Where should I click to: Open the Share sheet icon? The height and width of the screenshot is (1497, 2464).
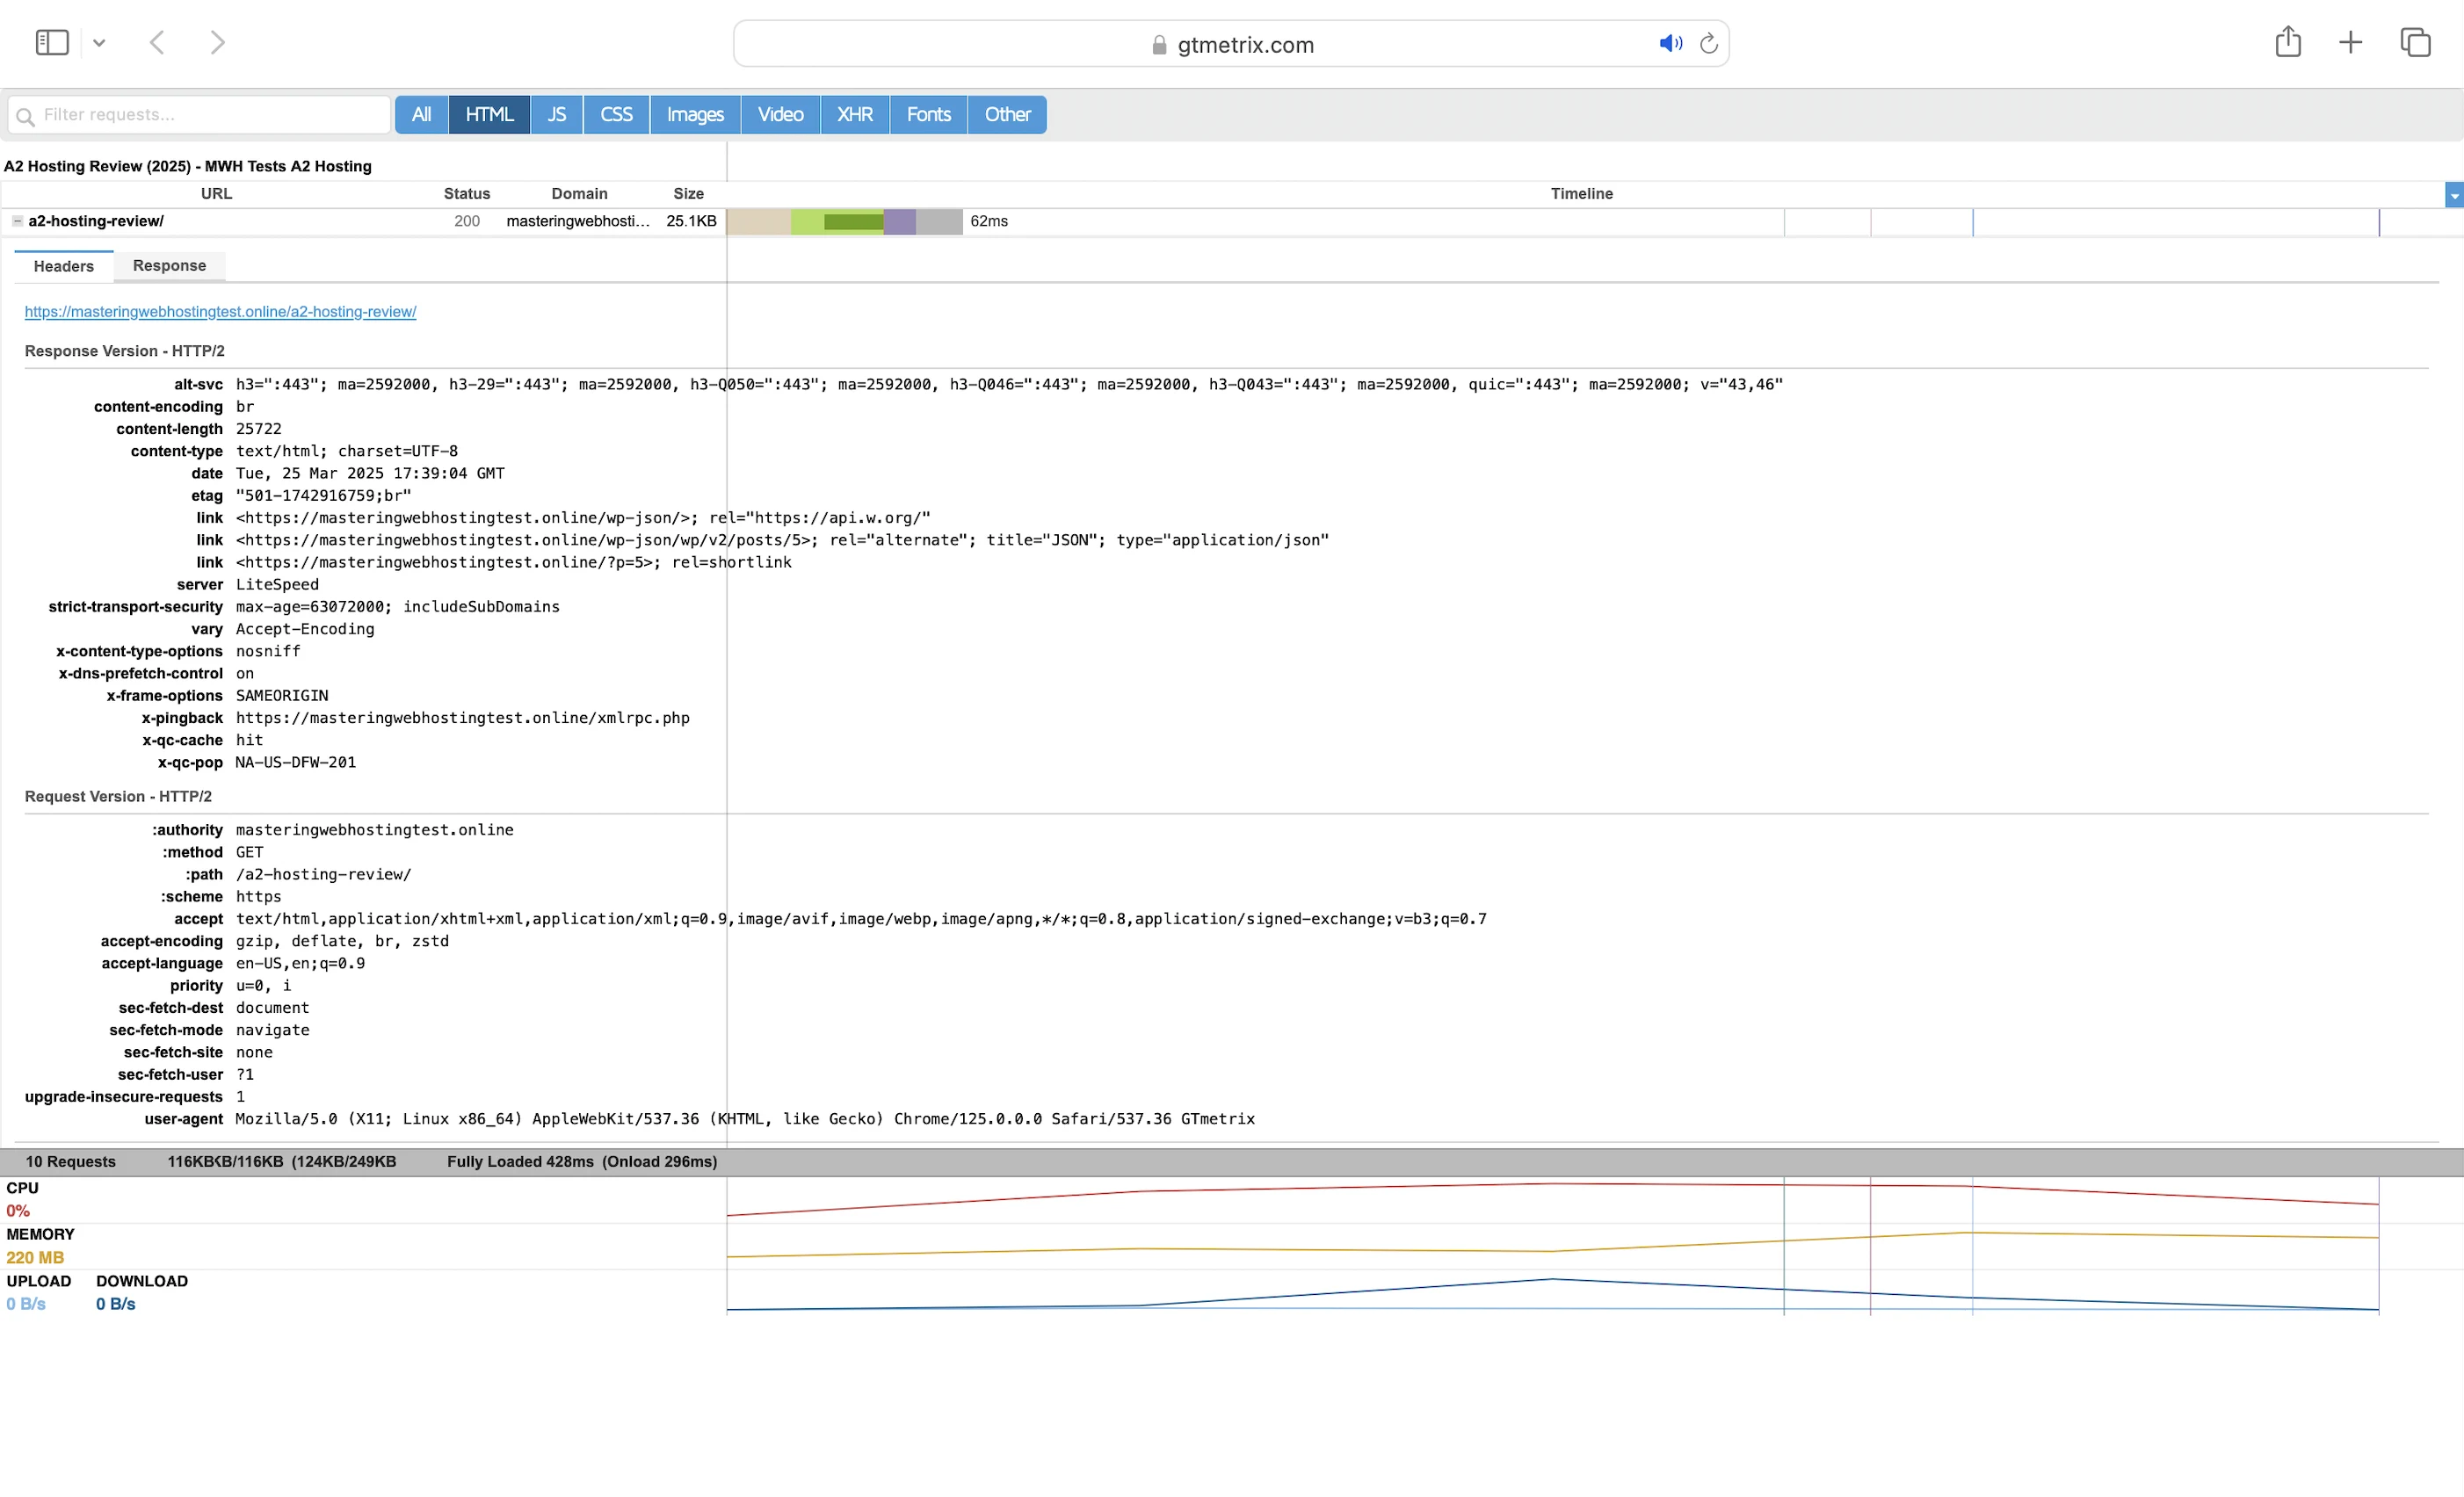tap(2288, 42)
